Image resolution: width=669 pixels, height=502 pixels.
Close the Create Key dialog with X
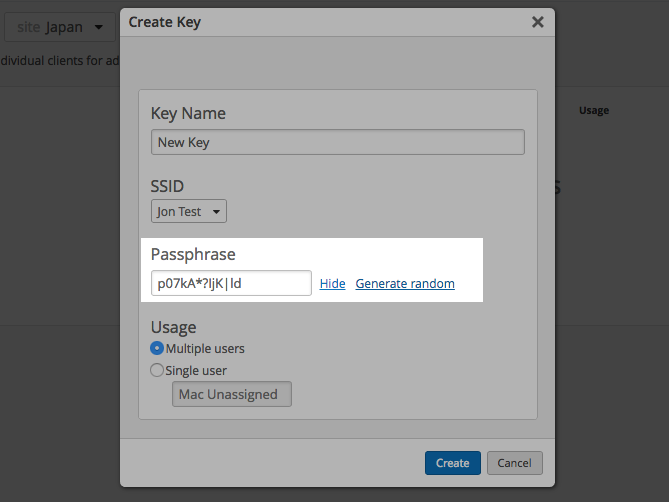(537, 21)
